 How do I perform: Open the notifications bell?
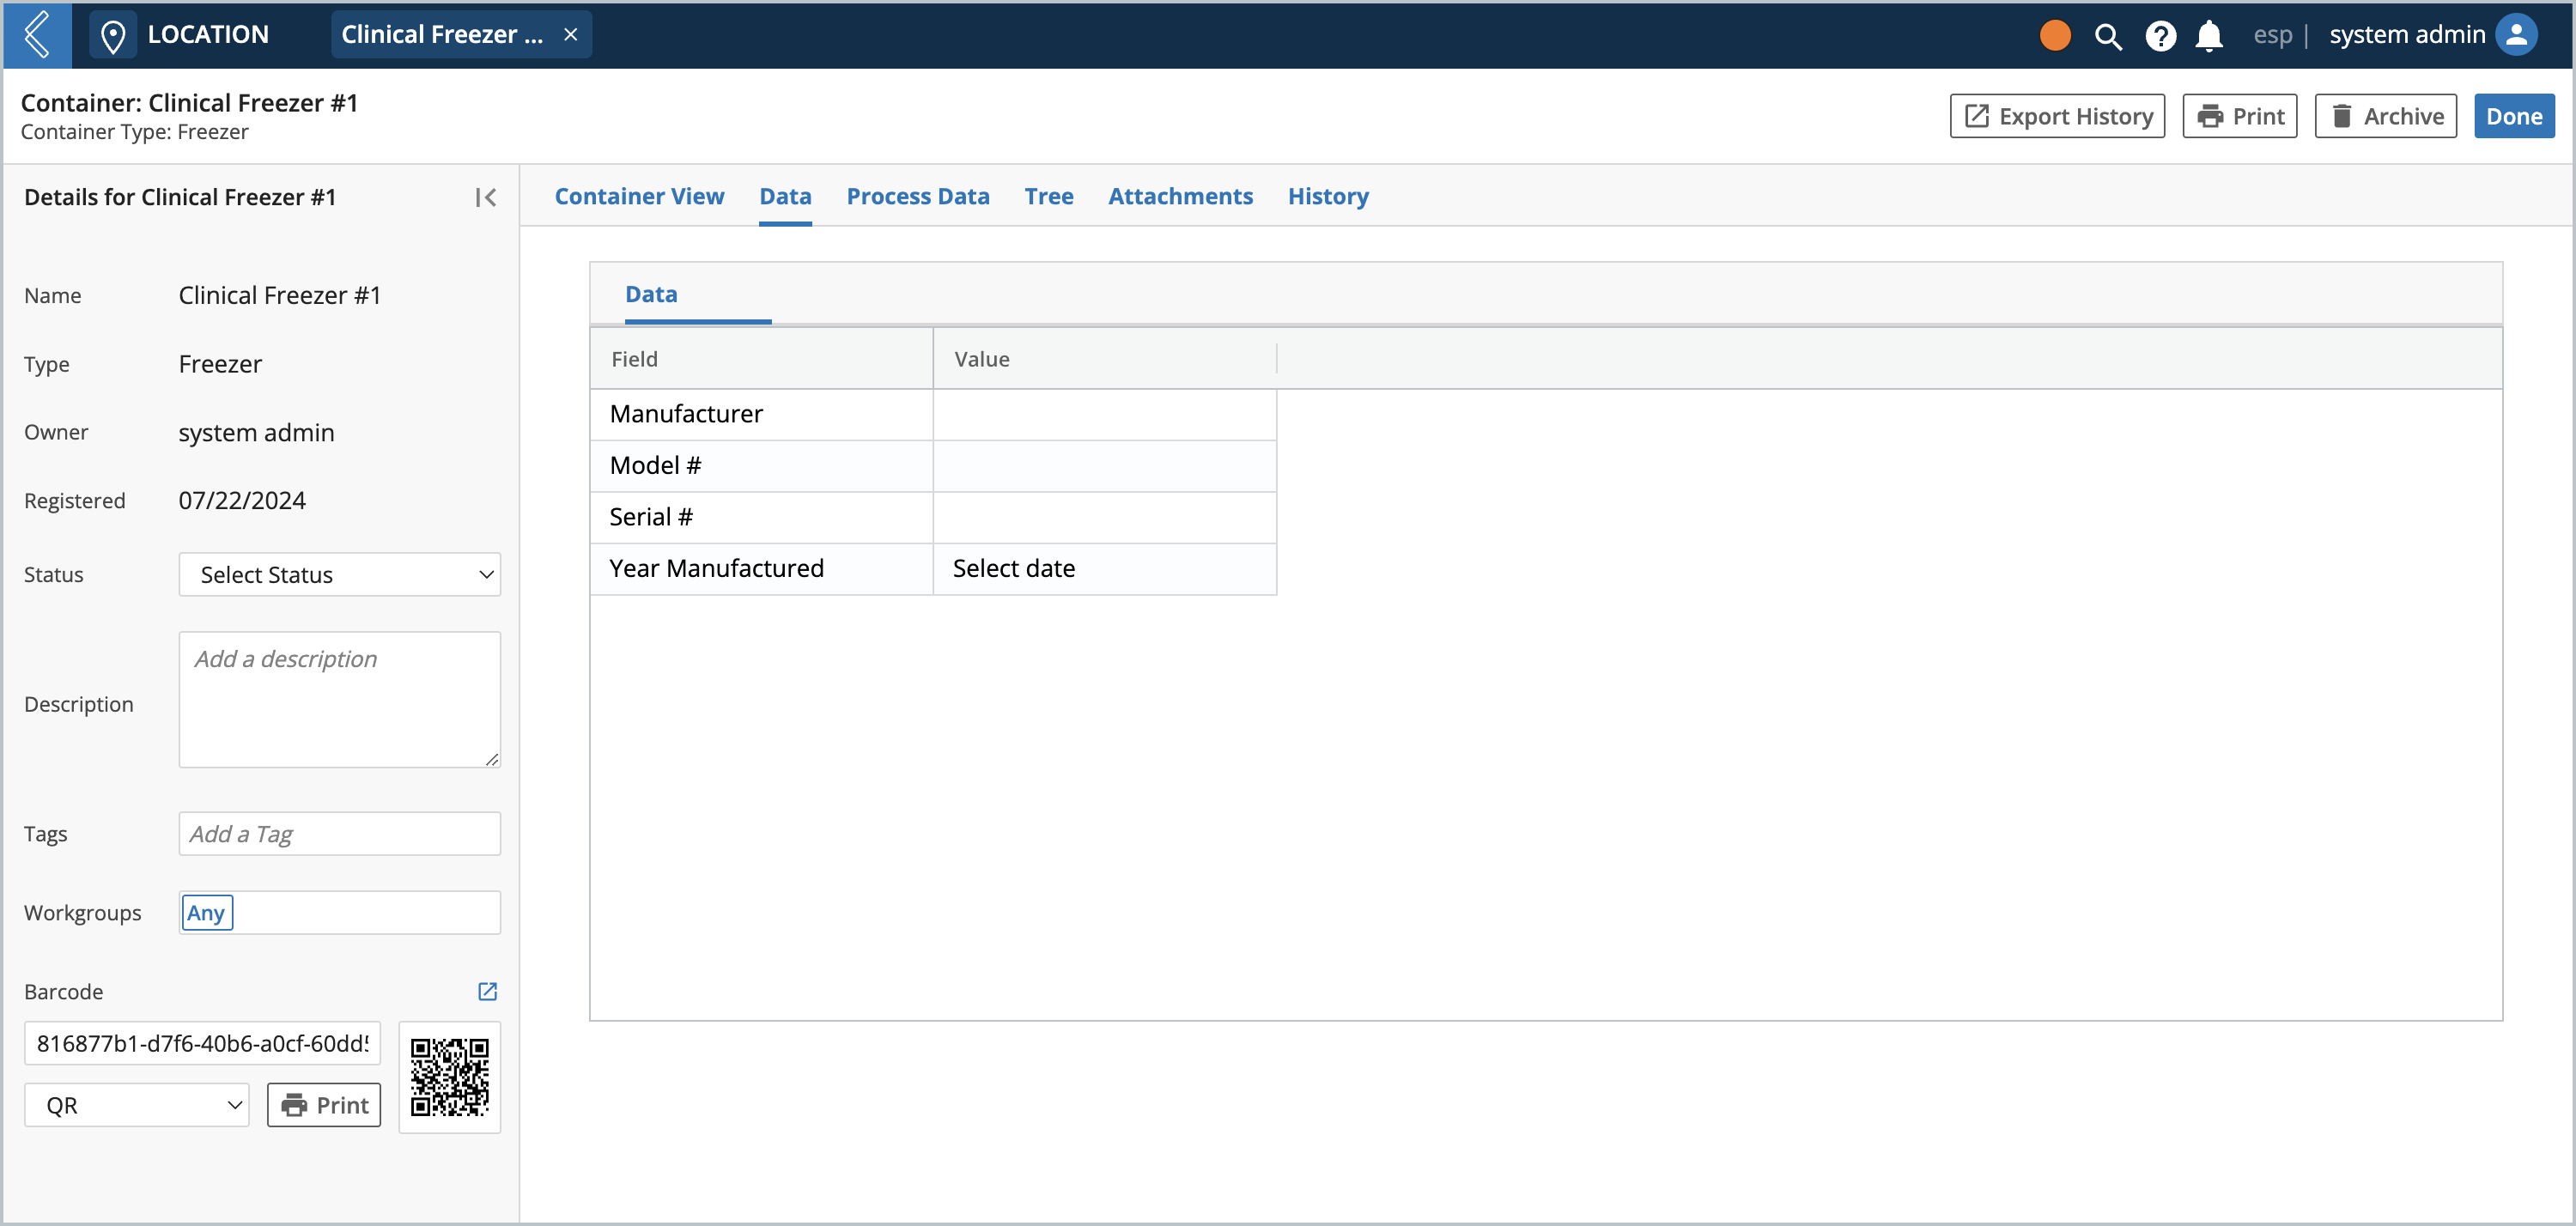[2208, 36]
